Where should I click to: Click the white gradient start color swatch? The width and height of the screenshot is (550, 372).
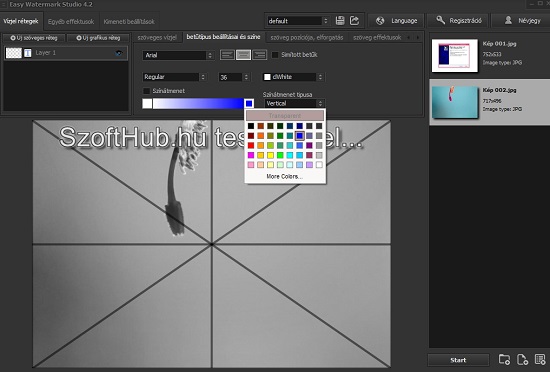coord(147,103)
